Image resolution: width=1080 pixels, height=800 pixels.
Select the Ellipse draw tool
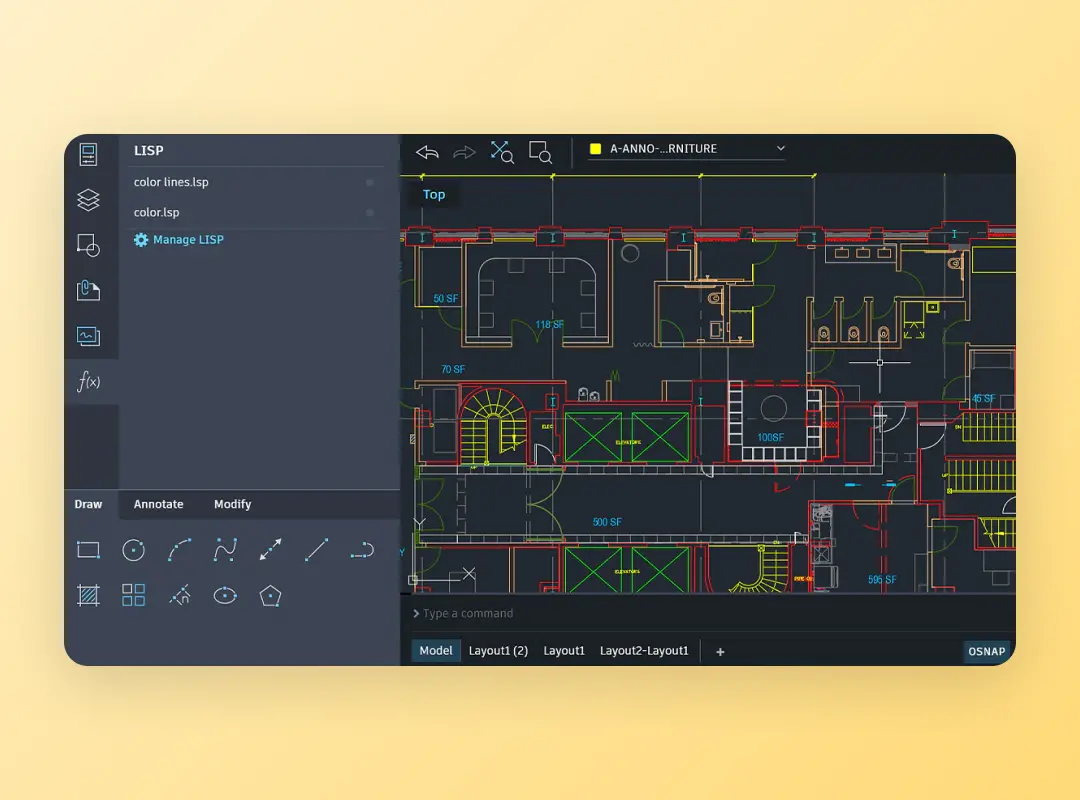(x=225, y=595)
